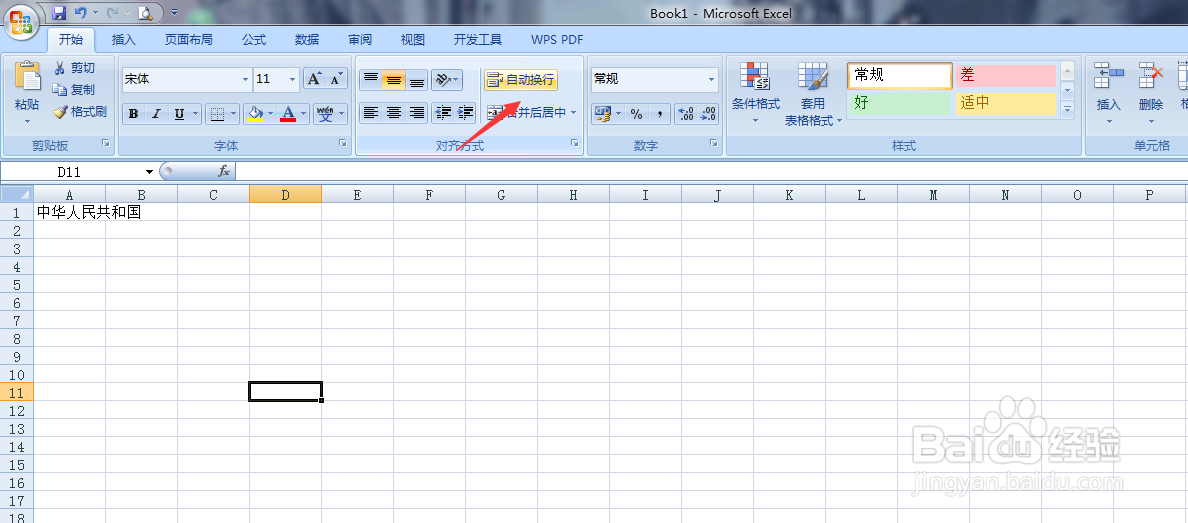Copy selection using the 复制 button
Screen dimensions: 1188x523
(x=74, y=89)
